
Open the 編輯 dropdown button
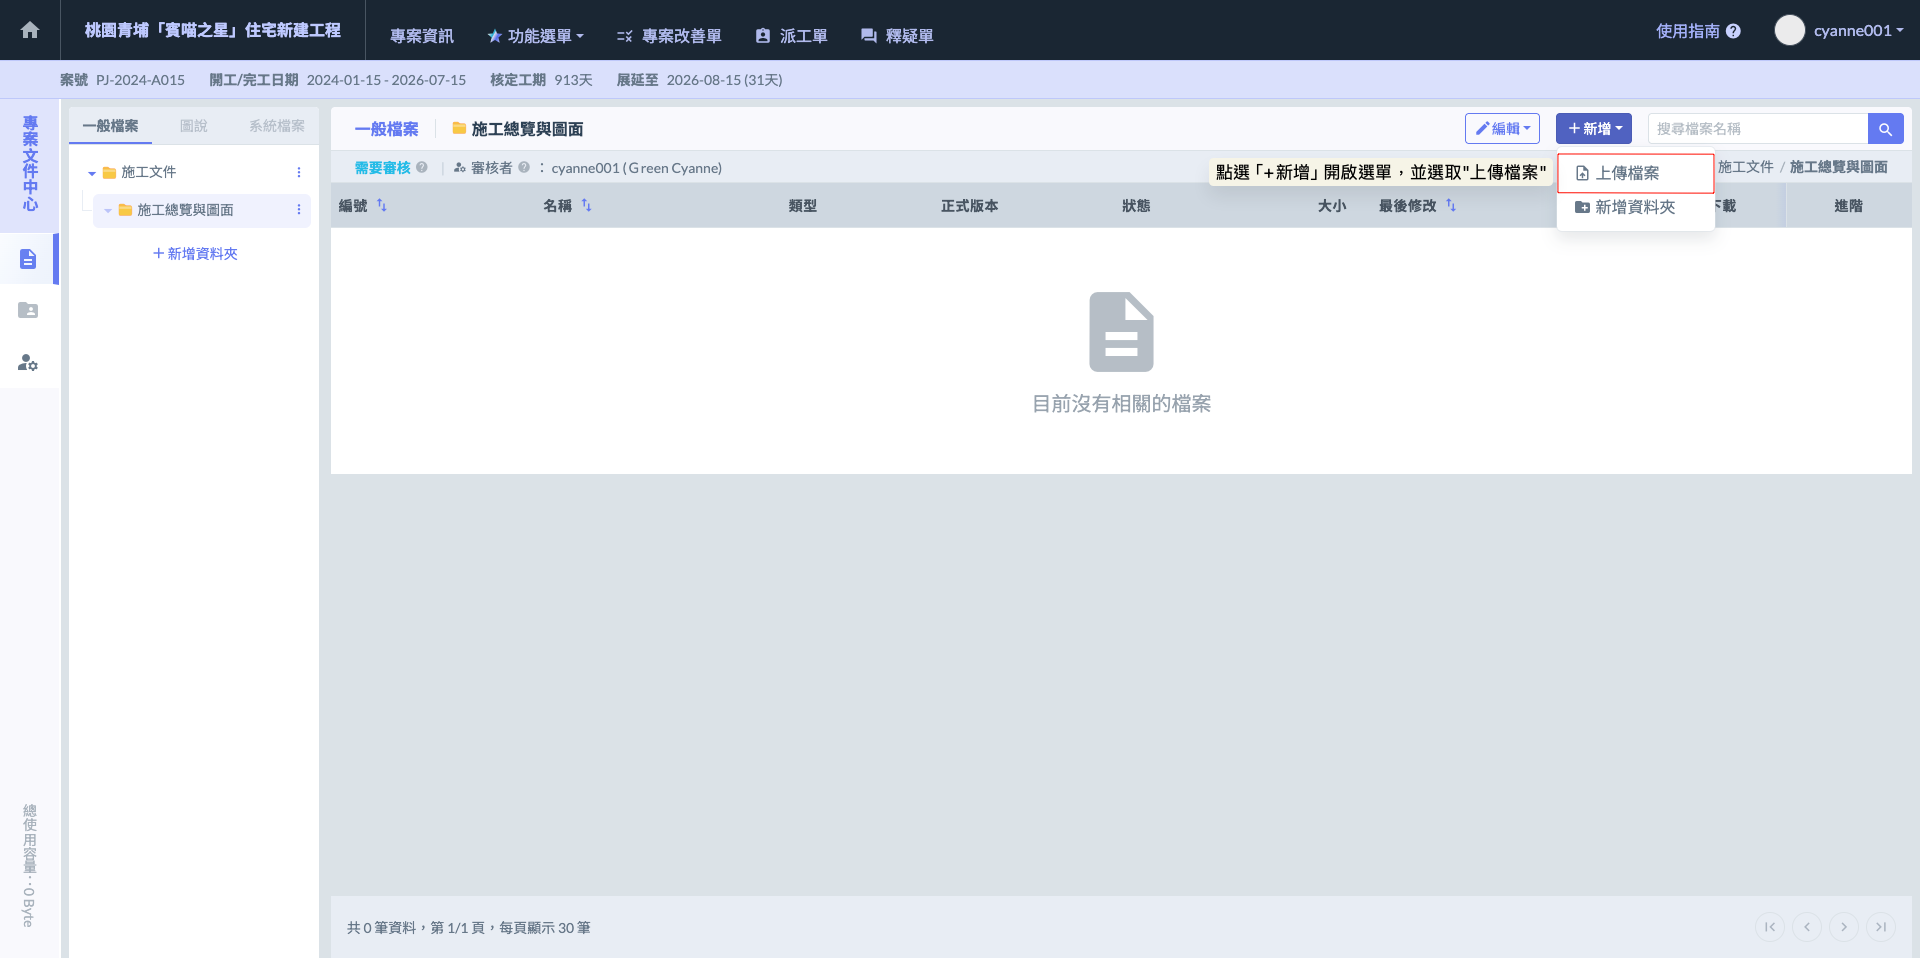(x=1502, y=129)
